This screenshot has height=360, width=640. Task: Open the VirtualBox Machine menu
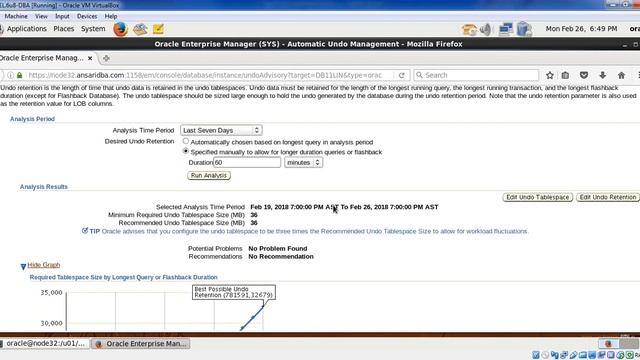tap(16, 16)
